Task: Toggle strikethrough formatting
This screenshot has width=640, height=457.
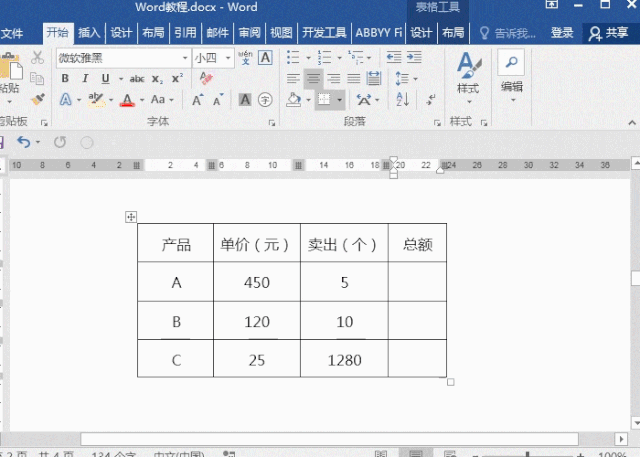Action: (x=137, y=79)
